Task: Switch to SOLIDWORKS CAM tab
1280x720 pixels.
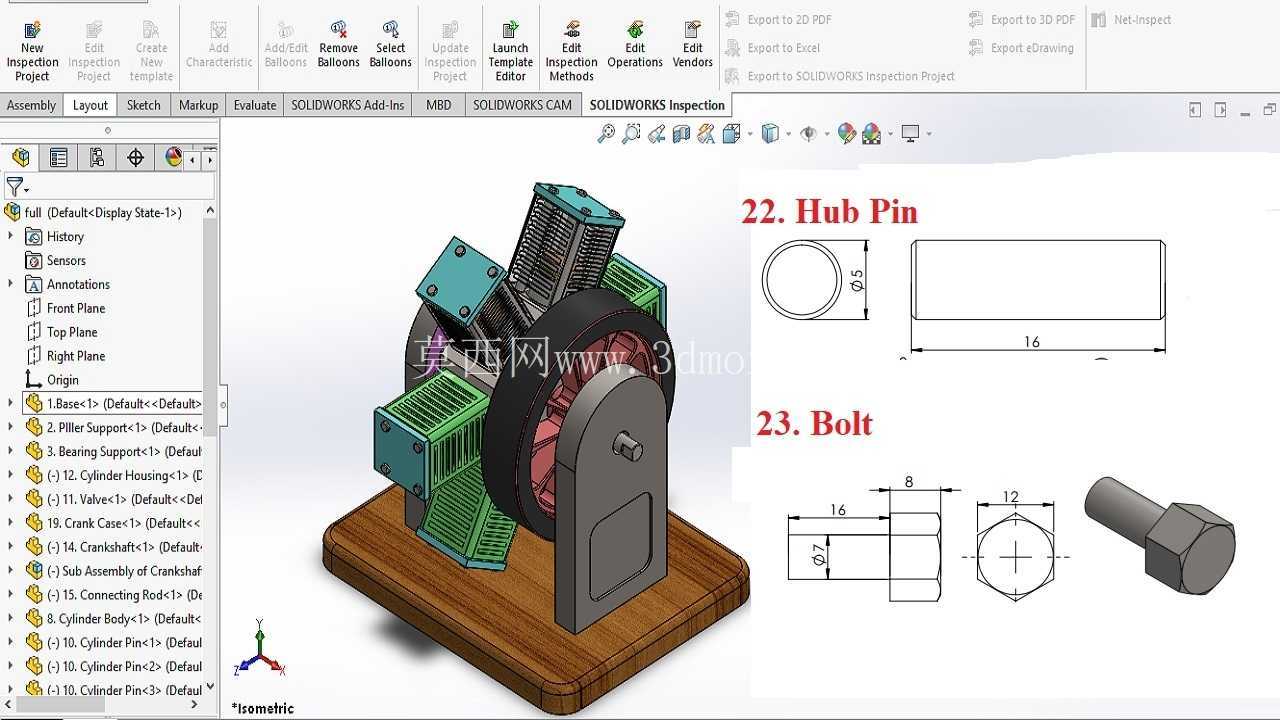Action: 522,105
